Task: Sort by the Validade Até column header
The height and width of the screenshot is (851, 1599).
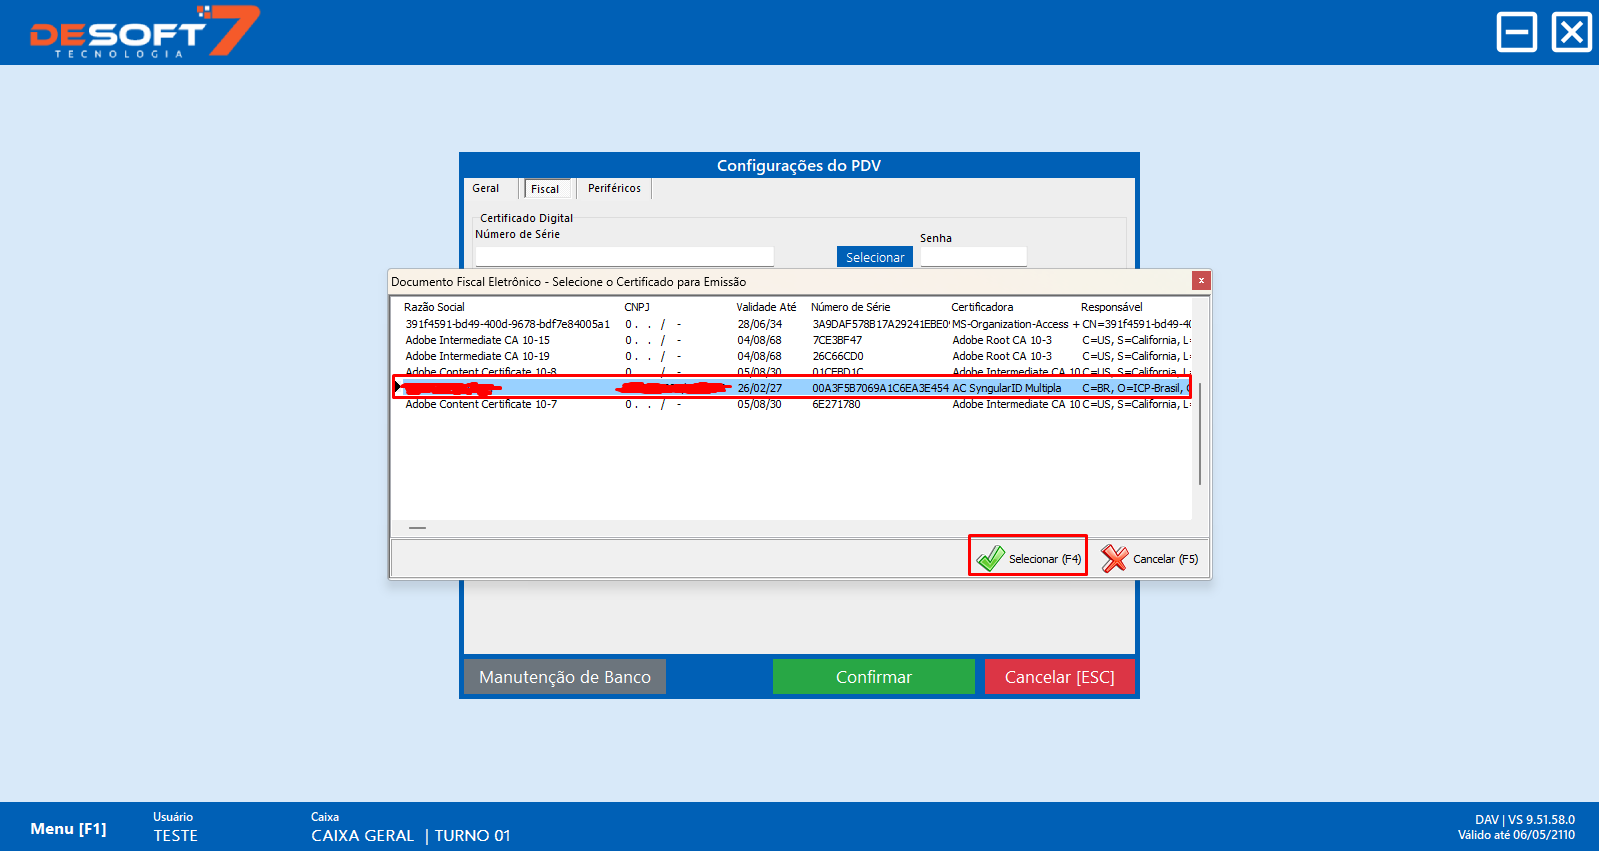Action: pos(767,307)
